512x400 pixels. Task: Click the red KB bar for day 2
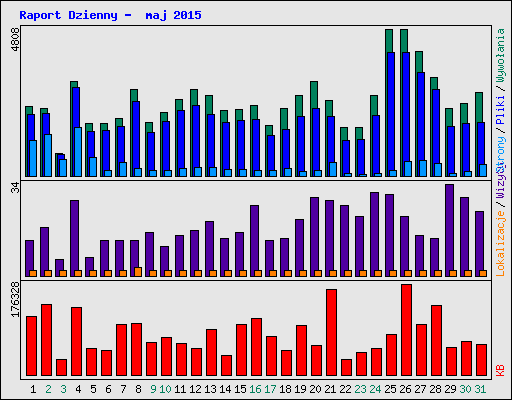click(x=46, y=340)
